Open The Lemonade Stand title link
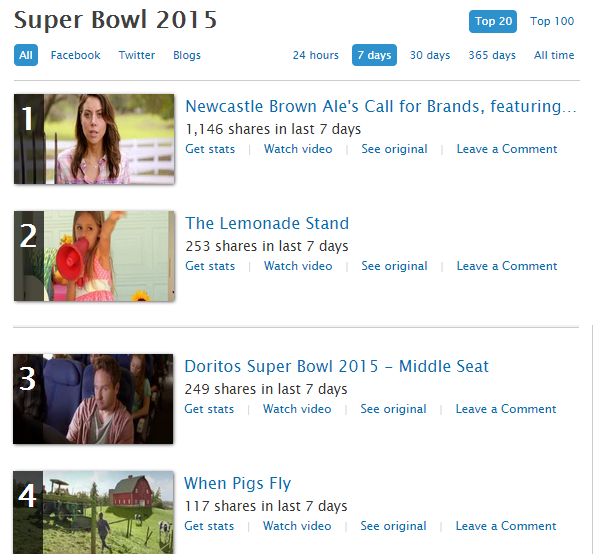Image resolution: width=593 pixels, height=554 pixels. 267,223
